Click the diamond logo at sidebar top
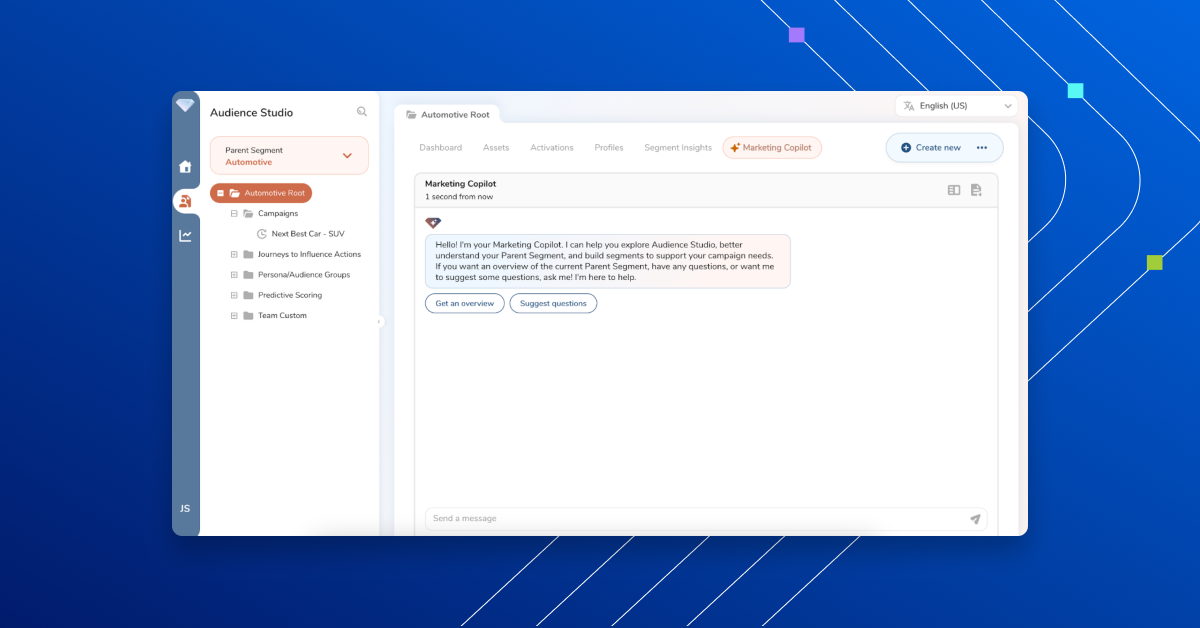Image resolution: width=1200 pixels, height=628 pixels. click(185, 104)
